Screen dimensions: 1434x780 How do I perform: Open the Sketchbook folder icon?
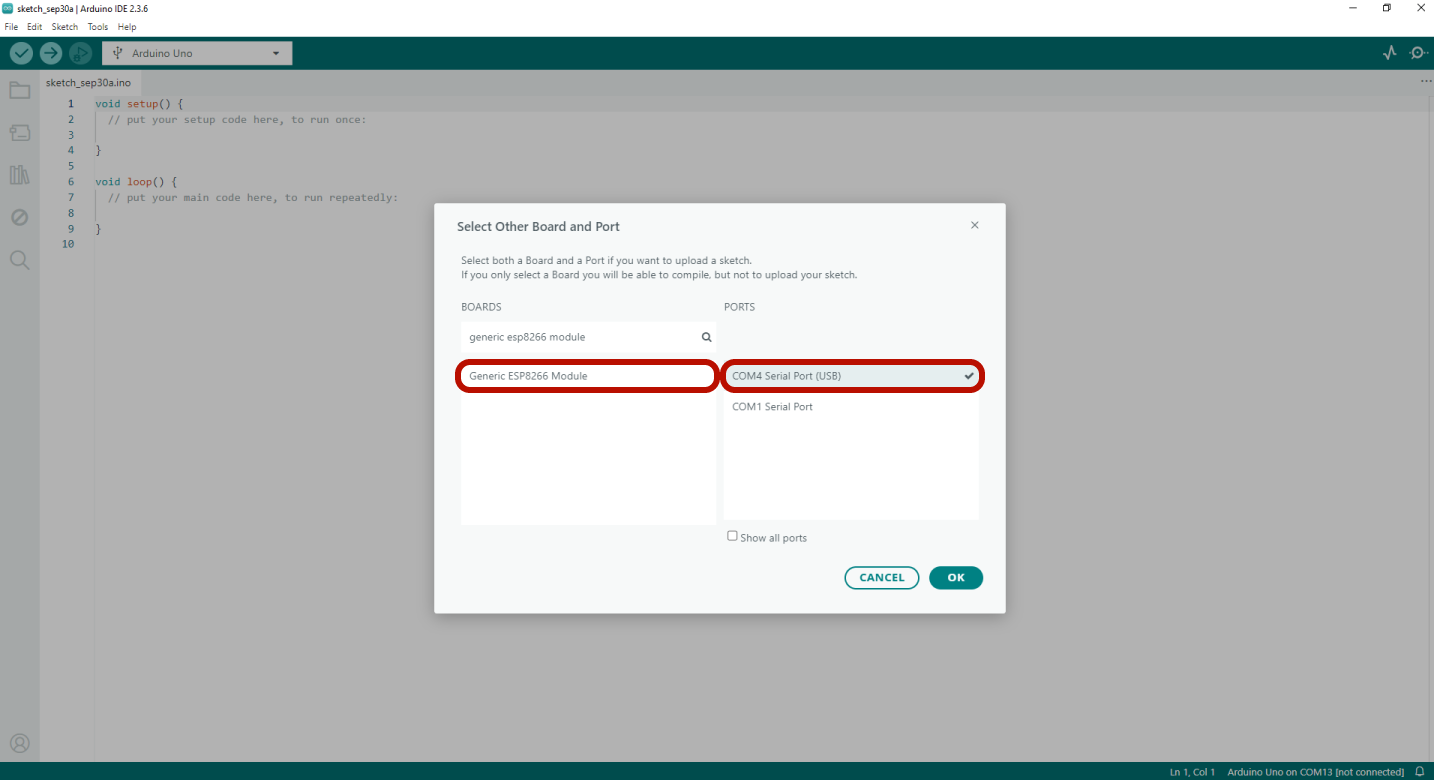click(x=19, y=91)
